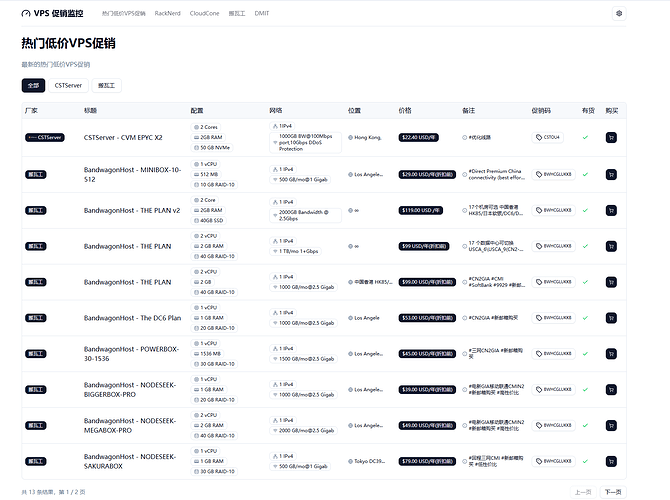
Task: Click buy cart for MINIBOX-10-512 row
Action: pos(611,174)
